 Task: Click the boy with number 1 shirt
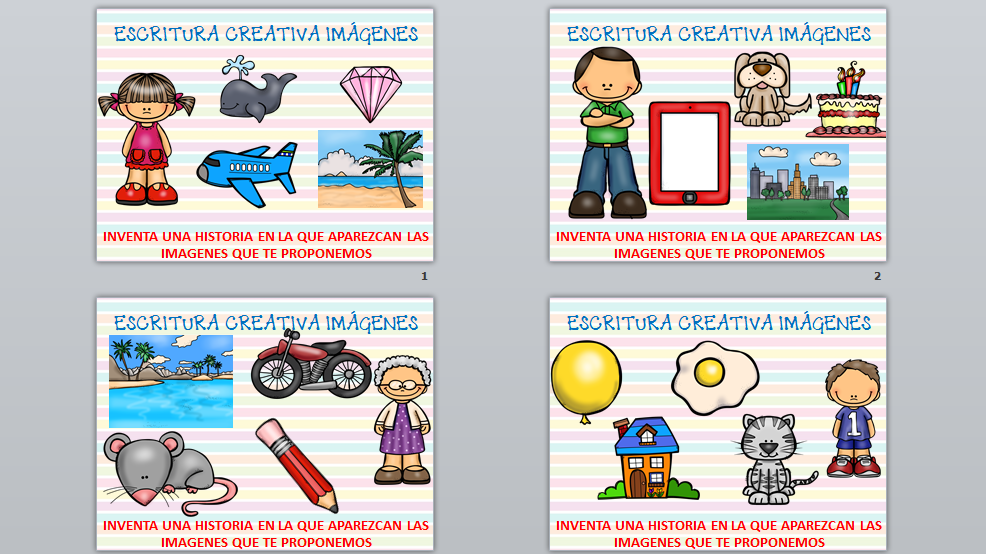[854, 419]
